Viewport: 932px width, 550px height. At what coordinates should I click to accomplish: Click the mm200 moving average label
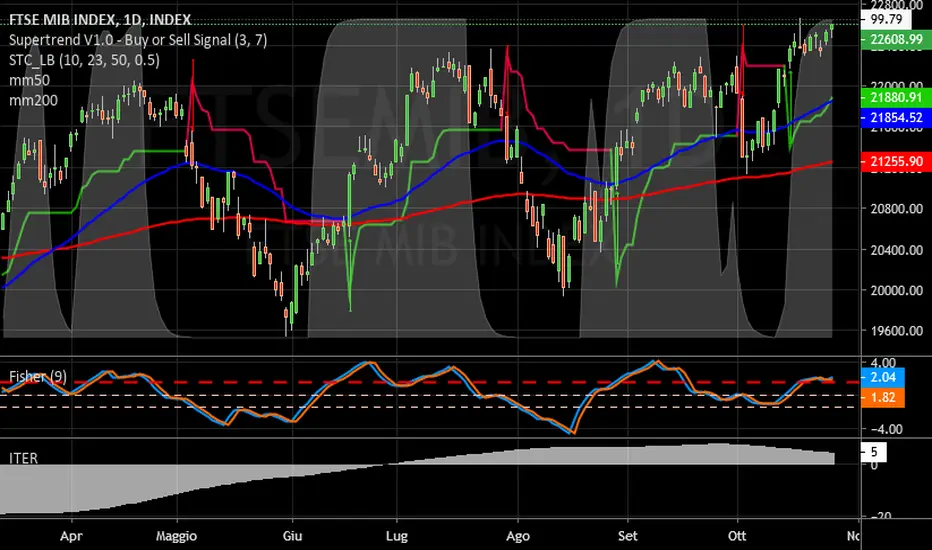[33, 100]
